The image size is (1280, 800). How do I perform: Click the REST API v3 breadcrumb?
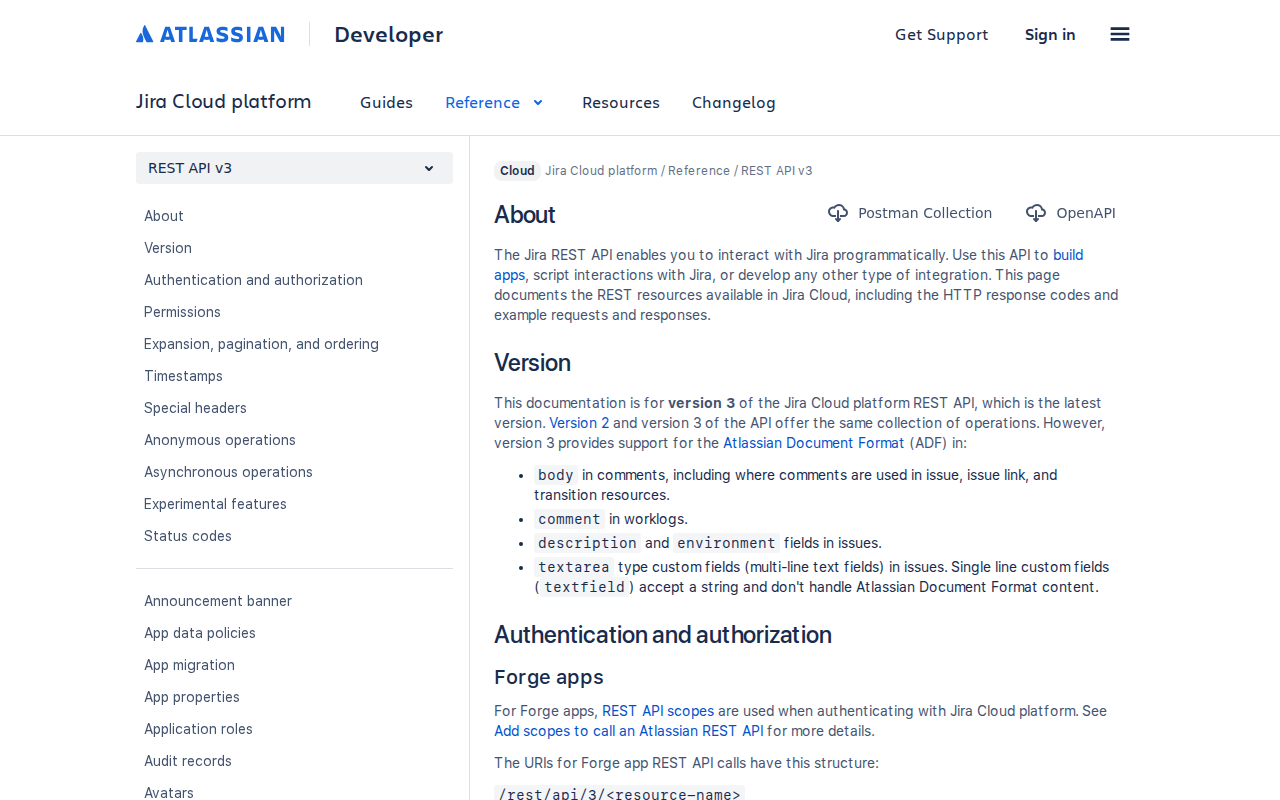(777, 170)
